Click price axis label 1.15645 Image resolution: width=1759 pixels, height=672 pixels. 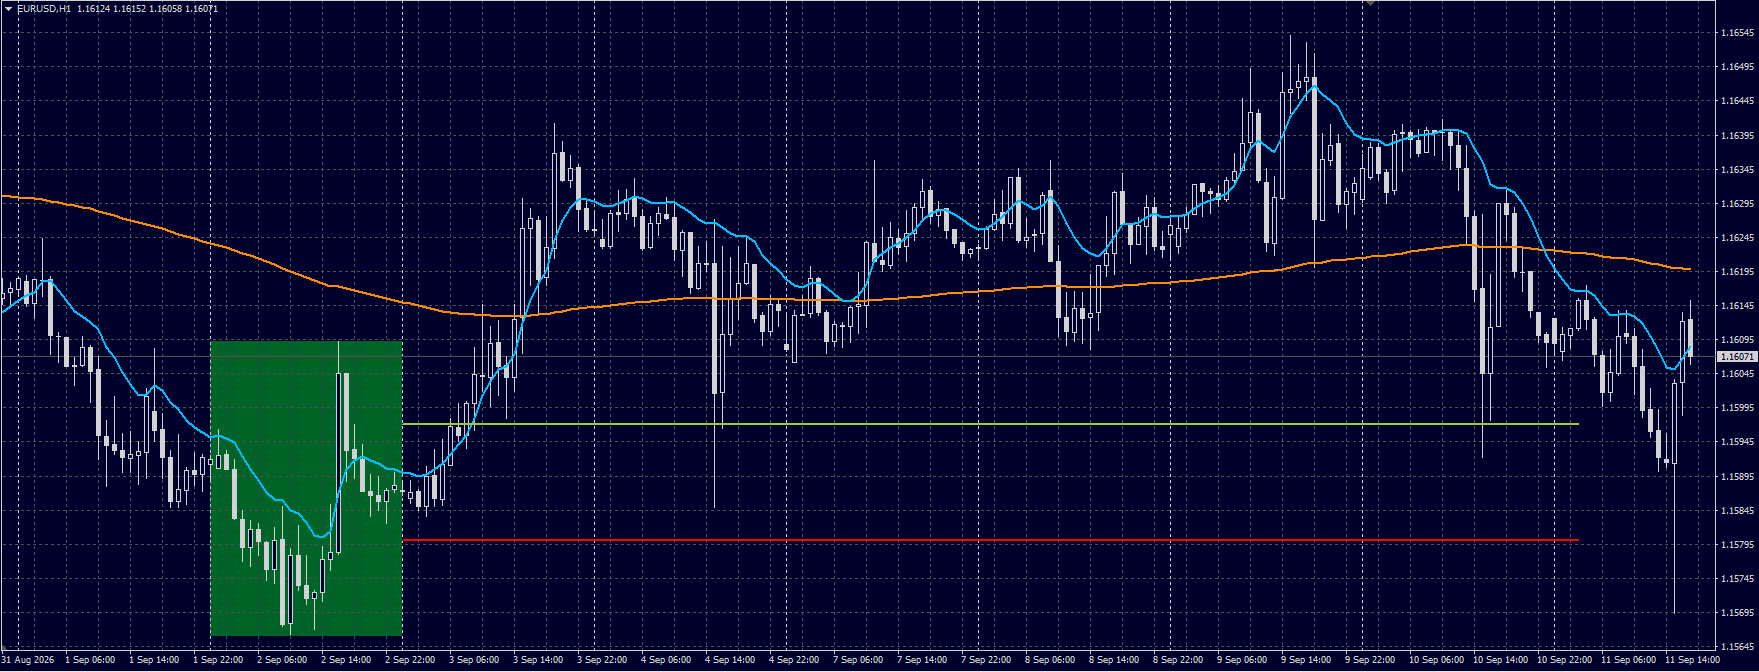[x=1737, y=646]
